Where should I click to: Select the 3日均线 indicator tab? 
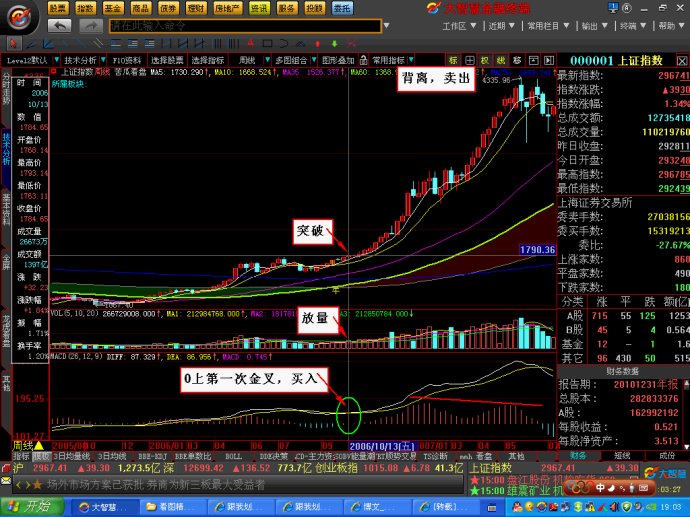tap(112, 456)
